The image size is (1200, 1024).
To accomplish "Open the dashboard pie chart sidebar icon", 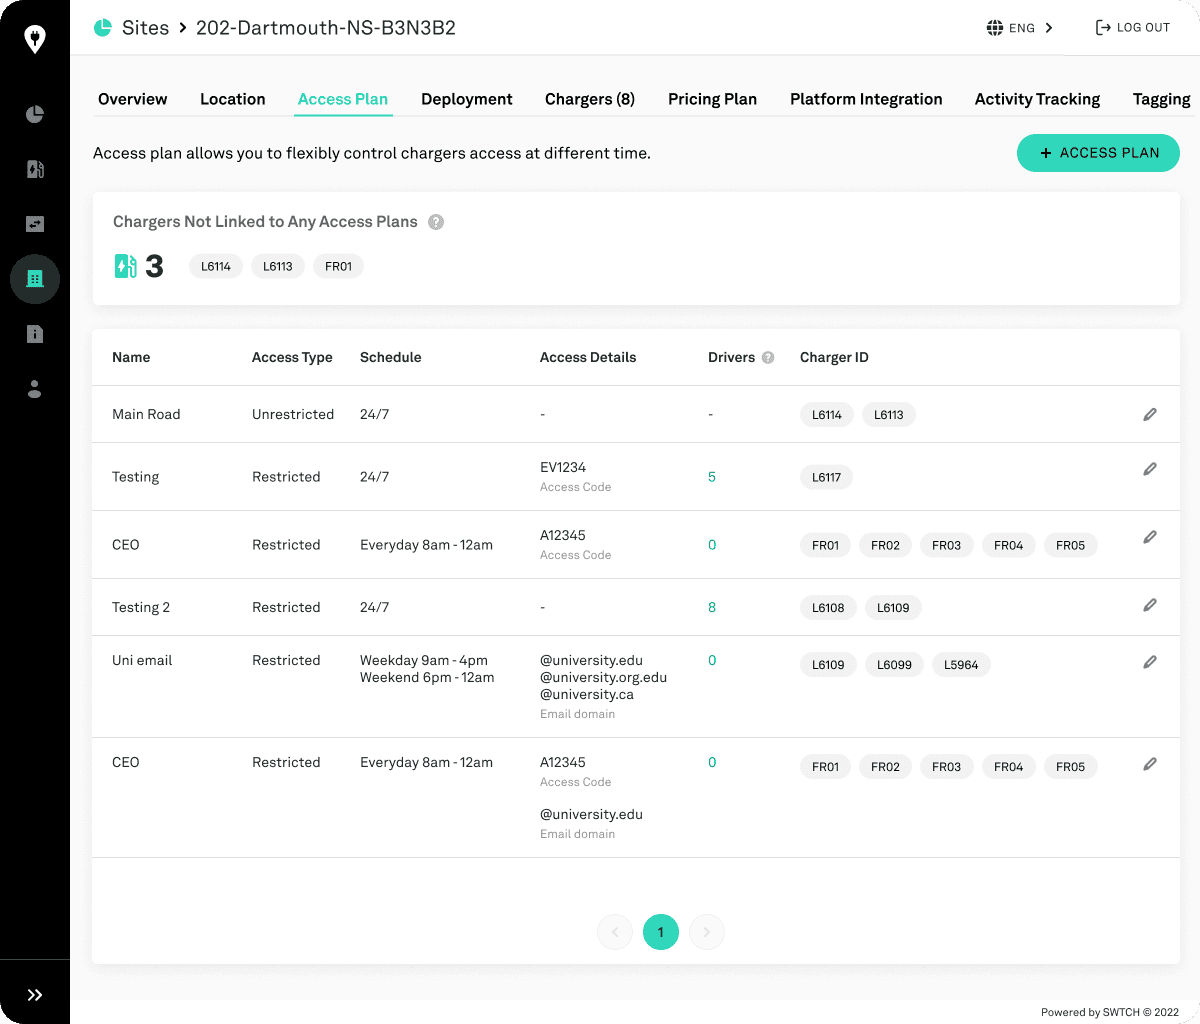I will (35, 114).
